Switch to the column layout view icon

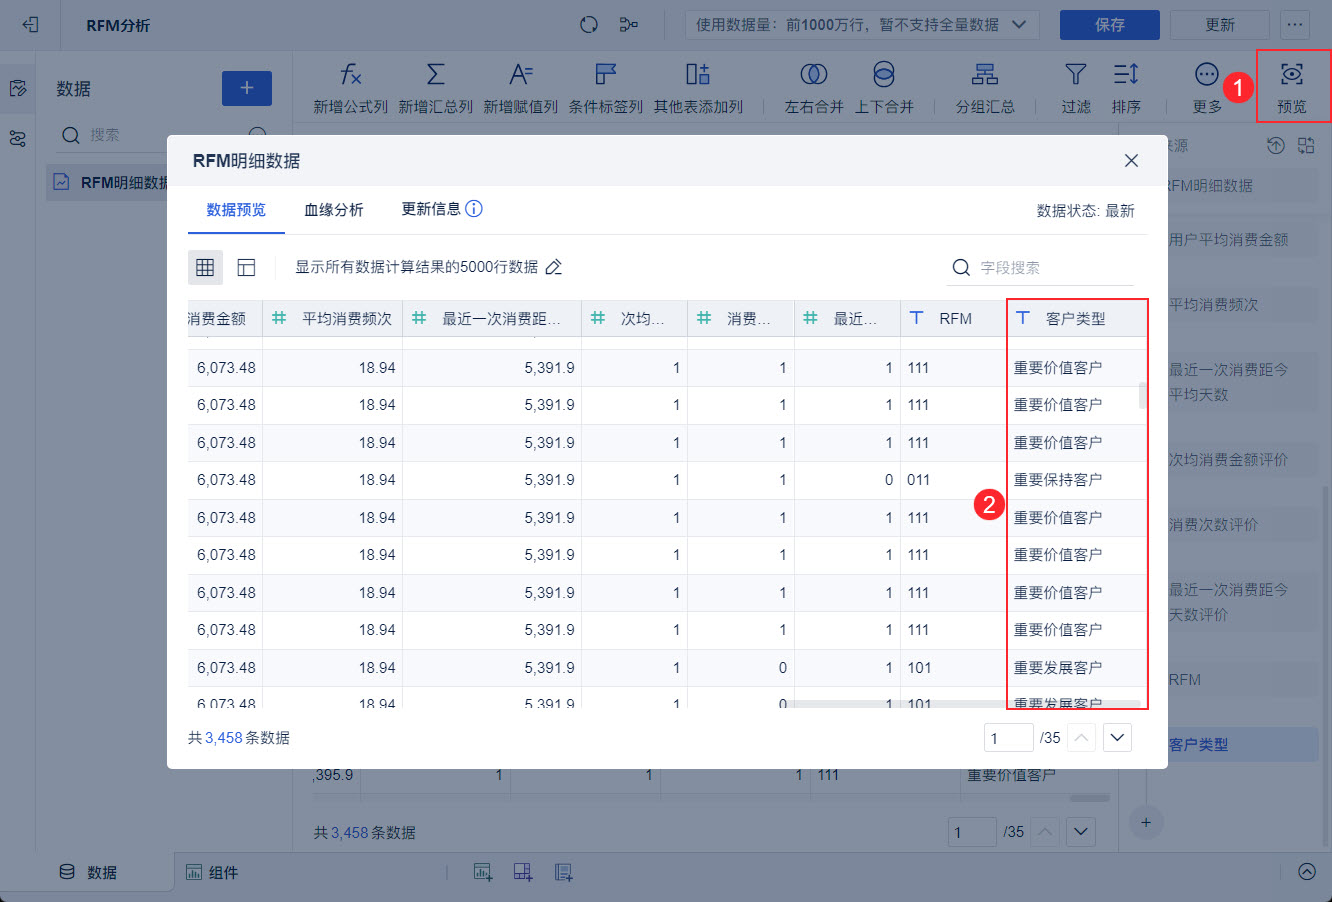(x=246, y=267)
